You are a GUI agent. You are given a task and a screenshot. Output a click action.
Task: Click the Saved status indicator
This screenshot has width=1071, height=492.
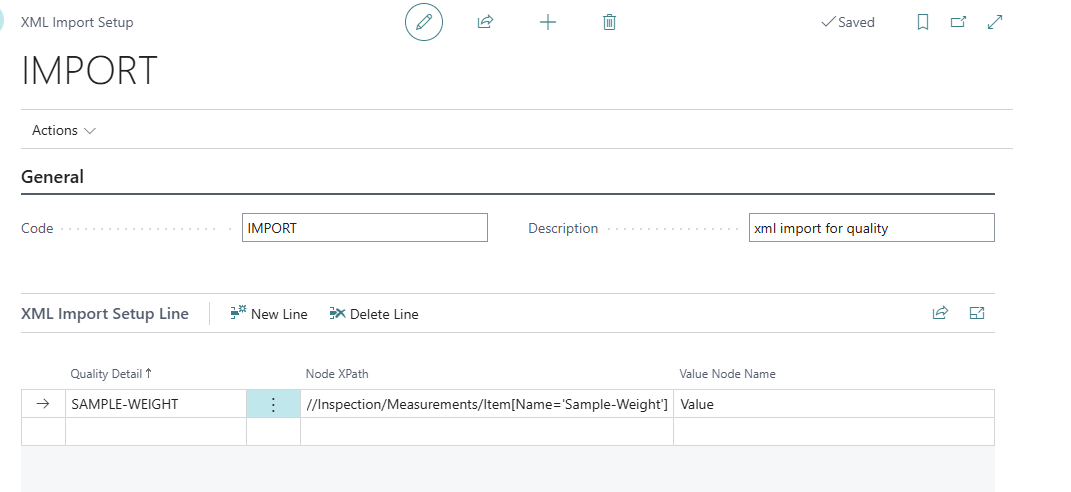848,22
